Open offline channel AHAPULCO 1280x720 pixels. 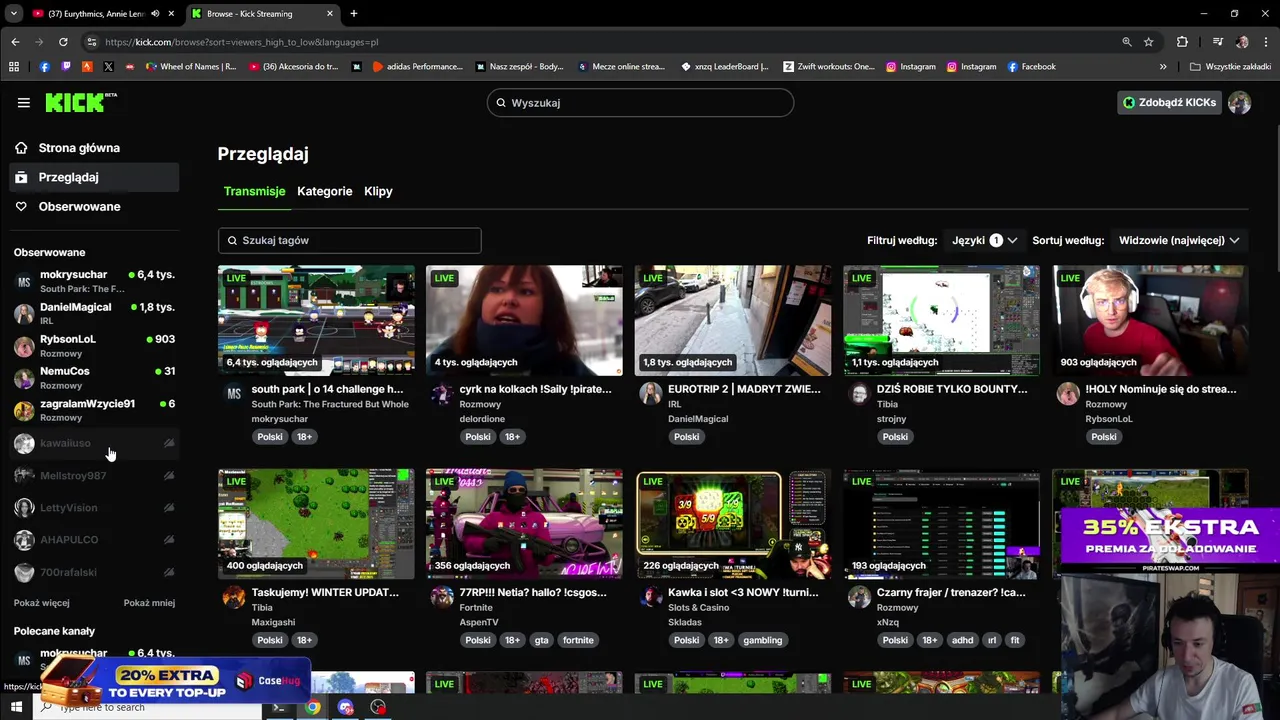95,540
